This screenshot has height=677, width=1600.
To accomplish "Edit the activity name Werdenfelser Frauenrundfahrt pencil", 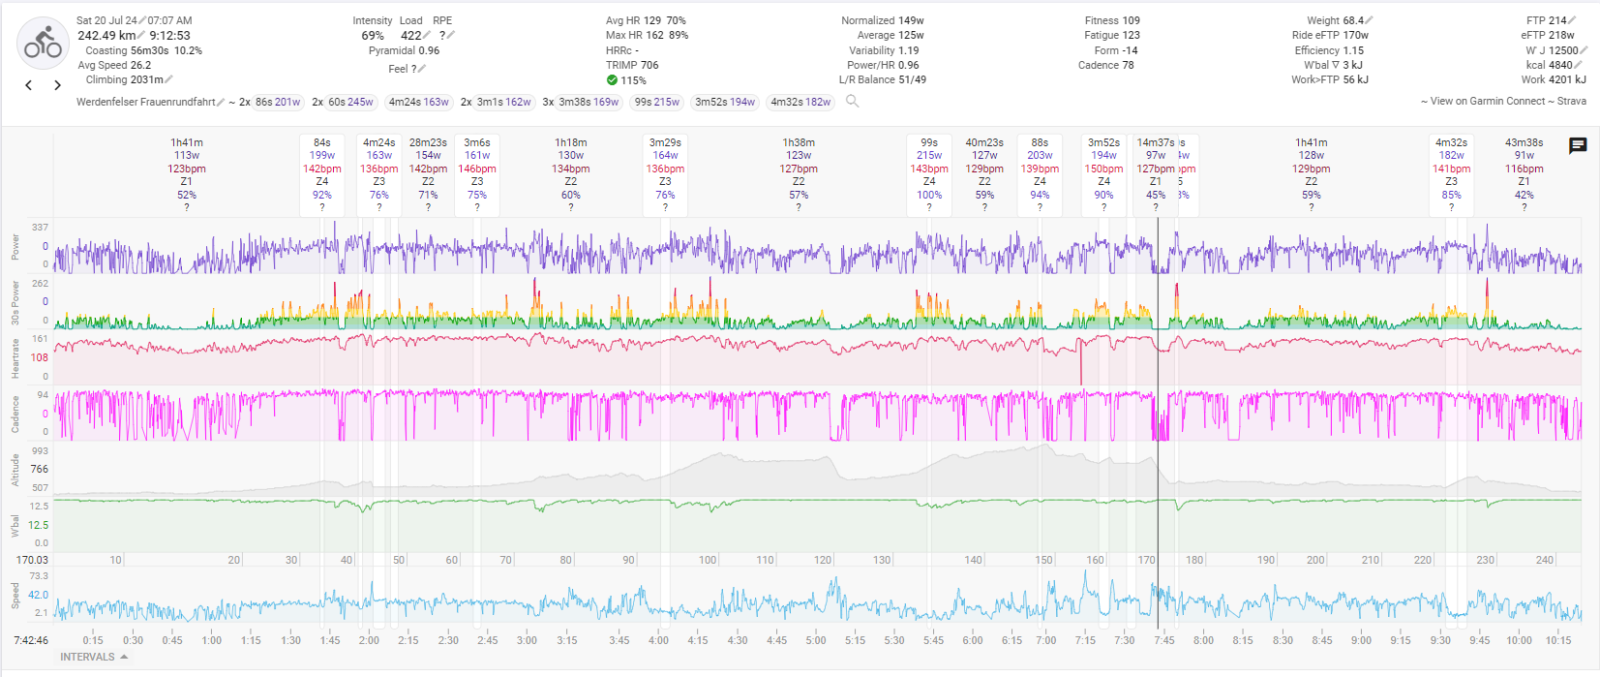I will coord(220,102).
